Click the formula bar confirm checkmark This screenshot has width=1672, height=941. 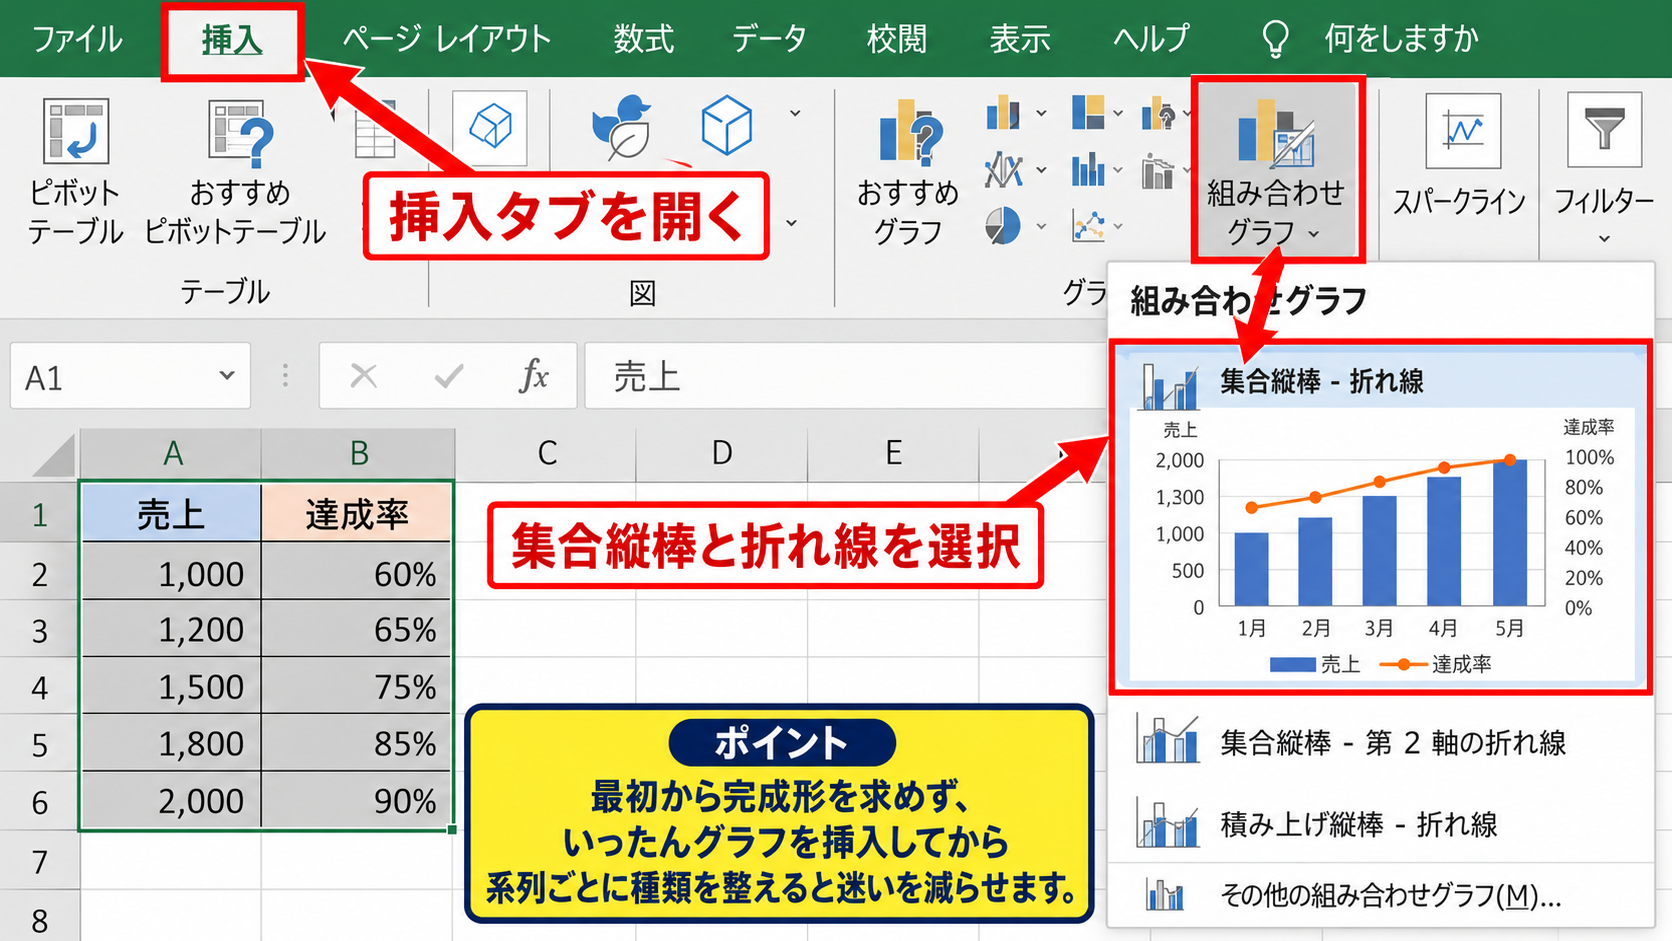[449, 376]
